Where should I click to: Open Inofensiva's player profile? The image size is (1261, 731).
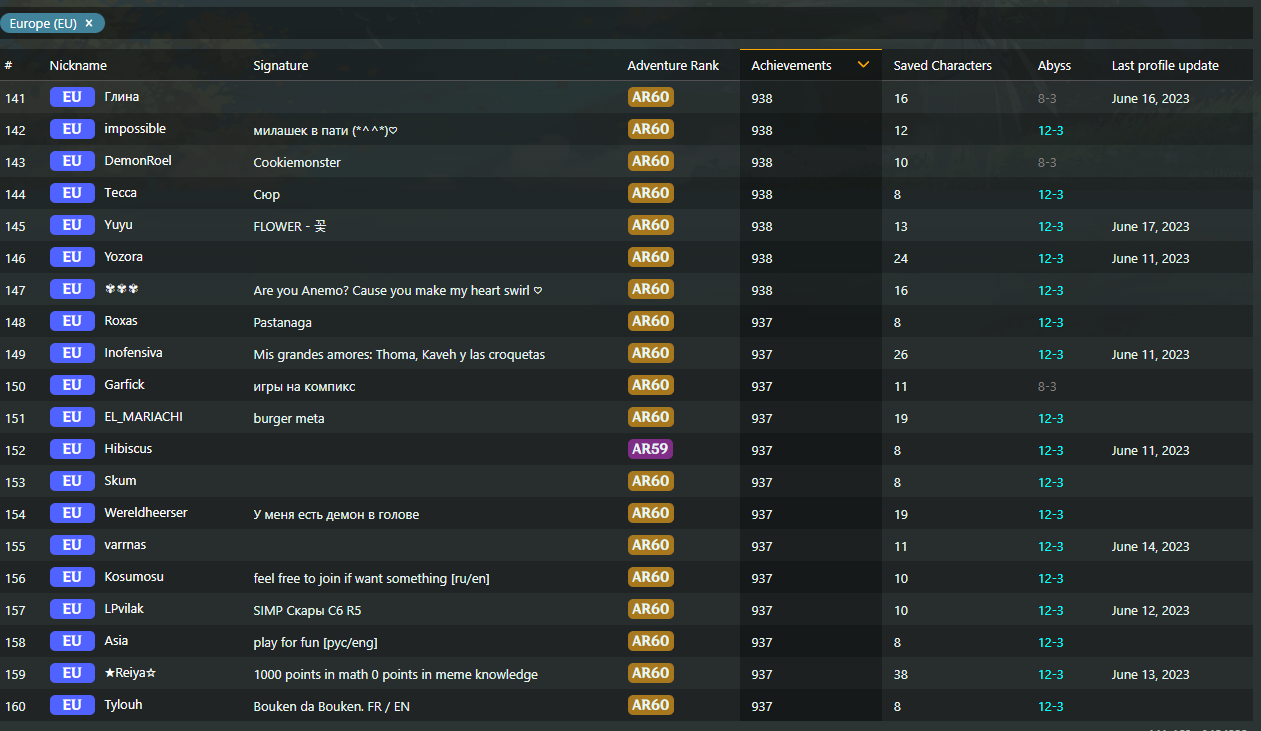point(133,353)
